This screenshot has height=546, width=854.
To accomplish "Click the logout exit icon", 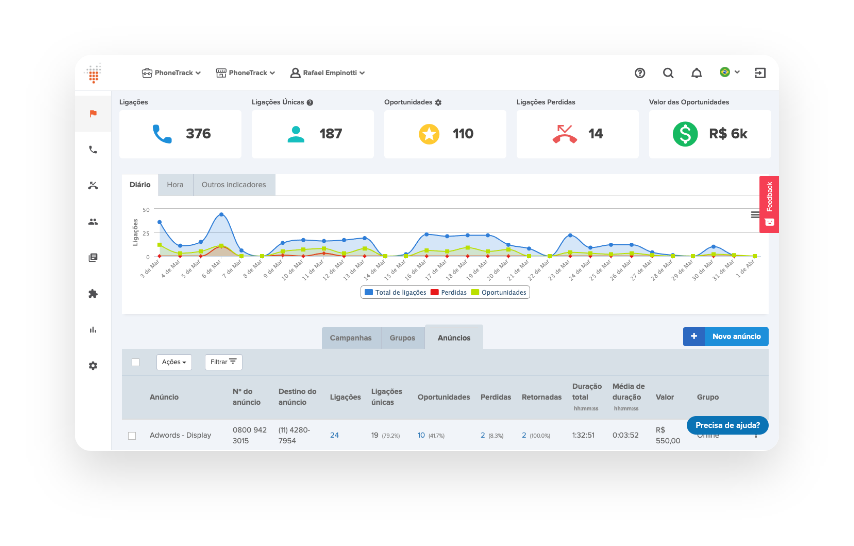I will point(760,73).
